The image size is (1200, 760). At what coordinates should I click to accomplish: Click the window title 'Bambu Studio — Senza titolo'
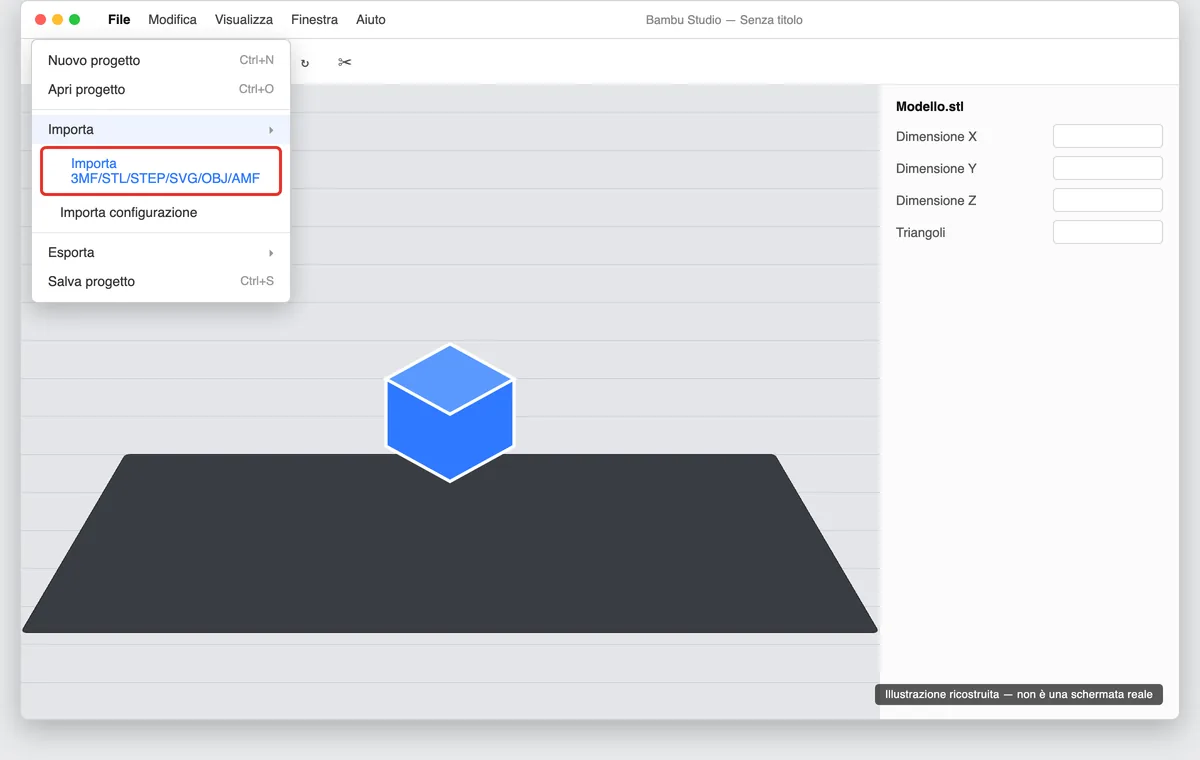click(x=724, y=20)
